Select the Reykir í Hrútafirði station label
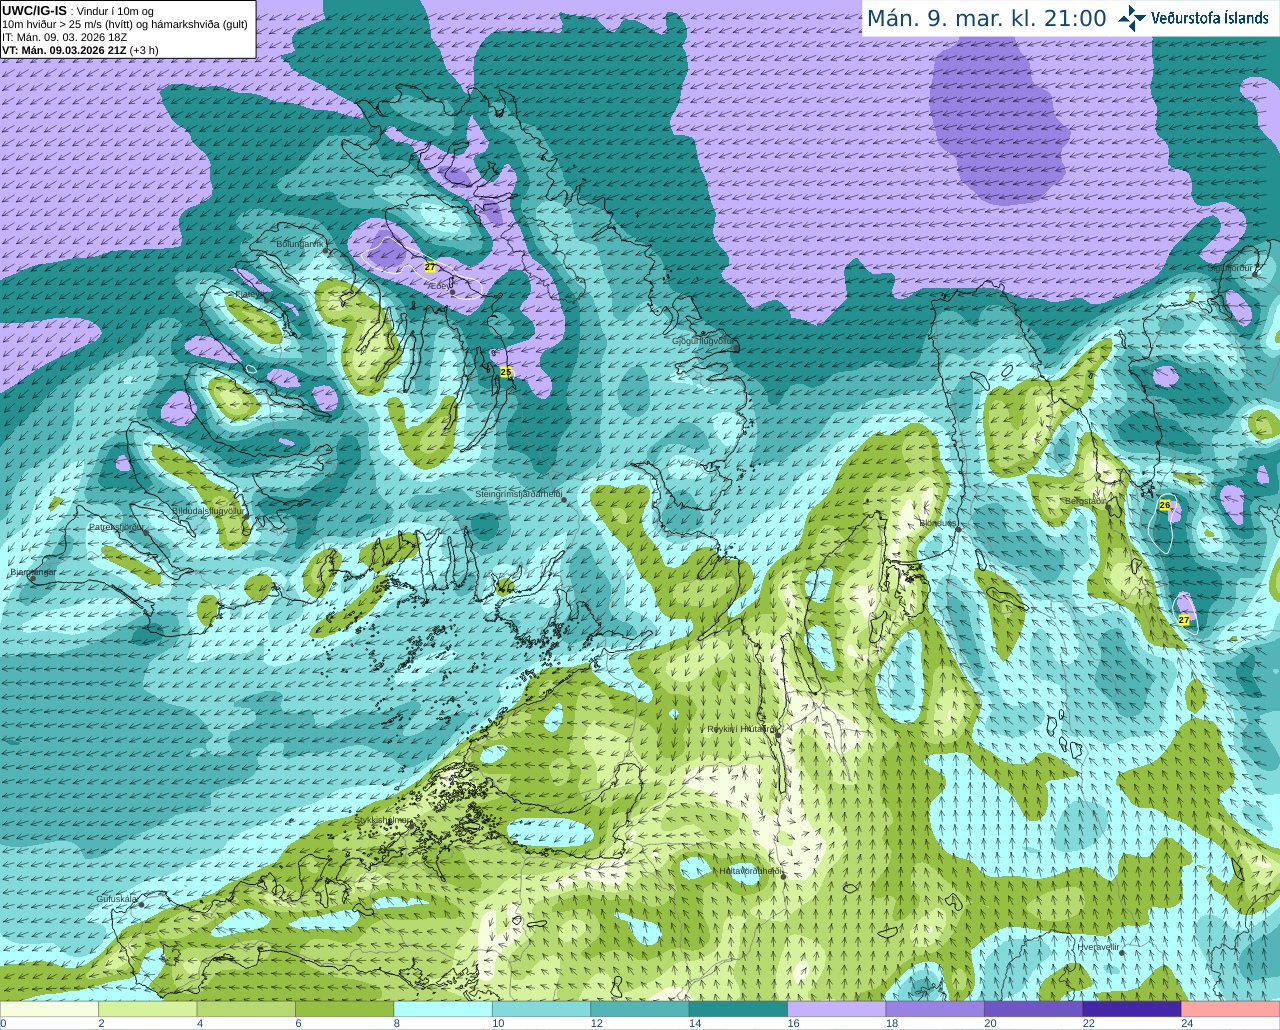The image size is (1280, 1030). pos(741,729)
